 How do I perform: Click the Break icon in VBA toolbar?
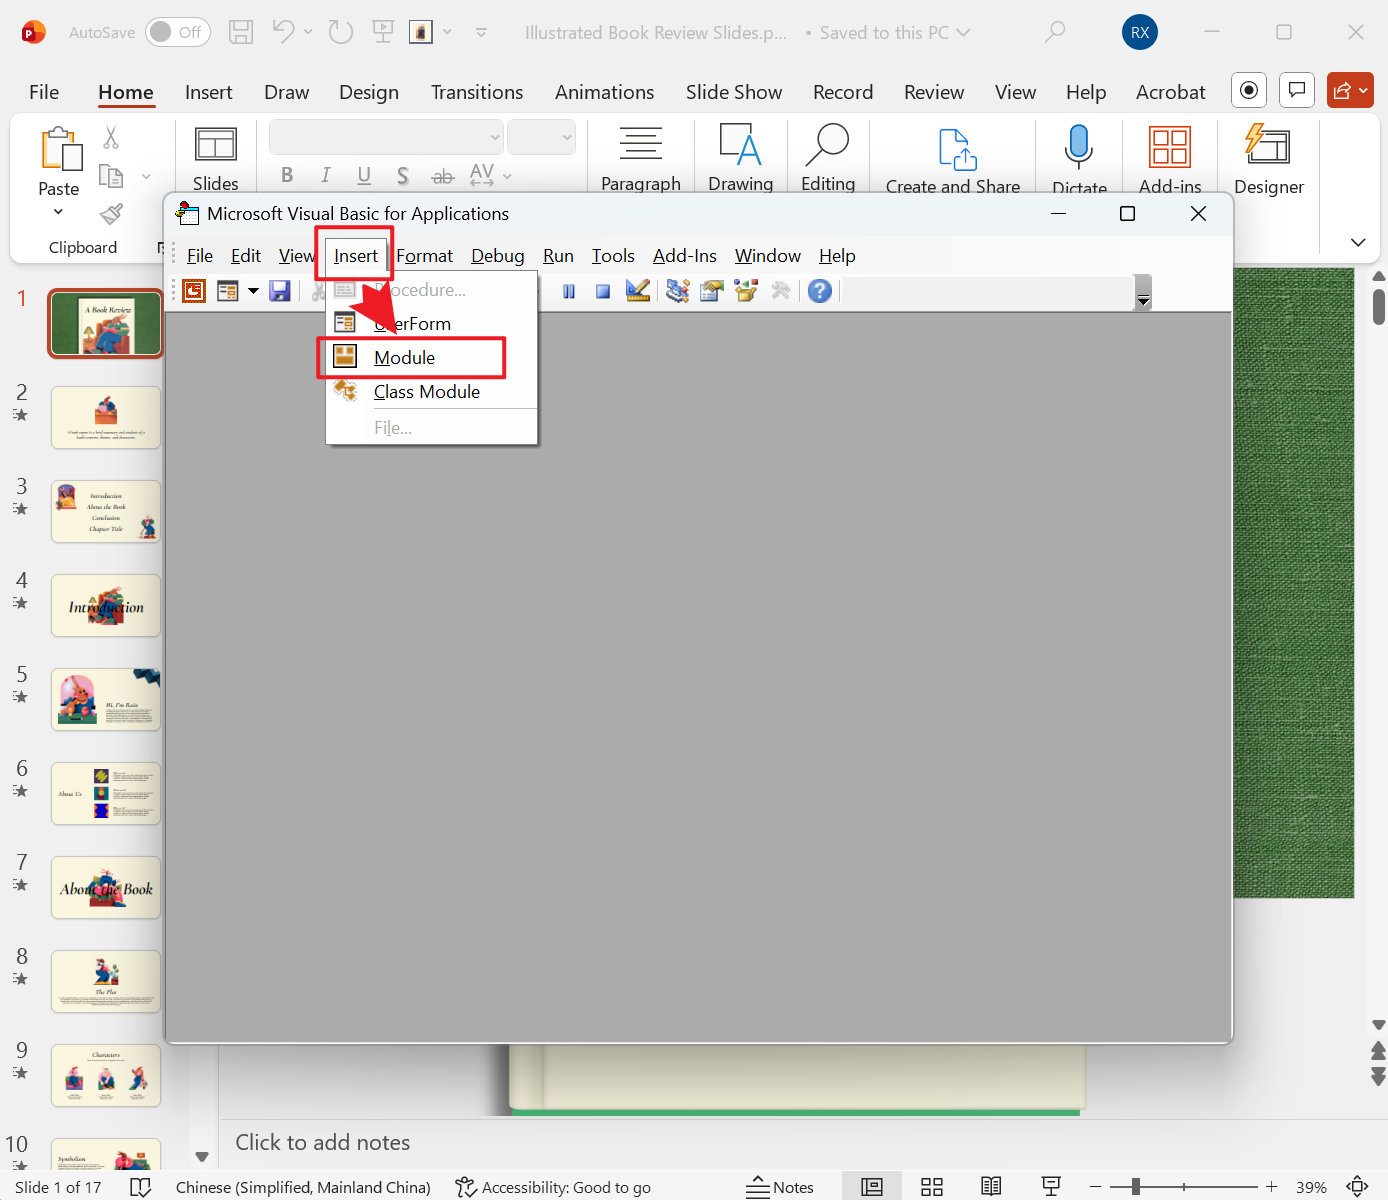(x=569, y=291)
